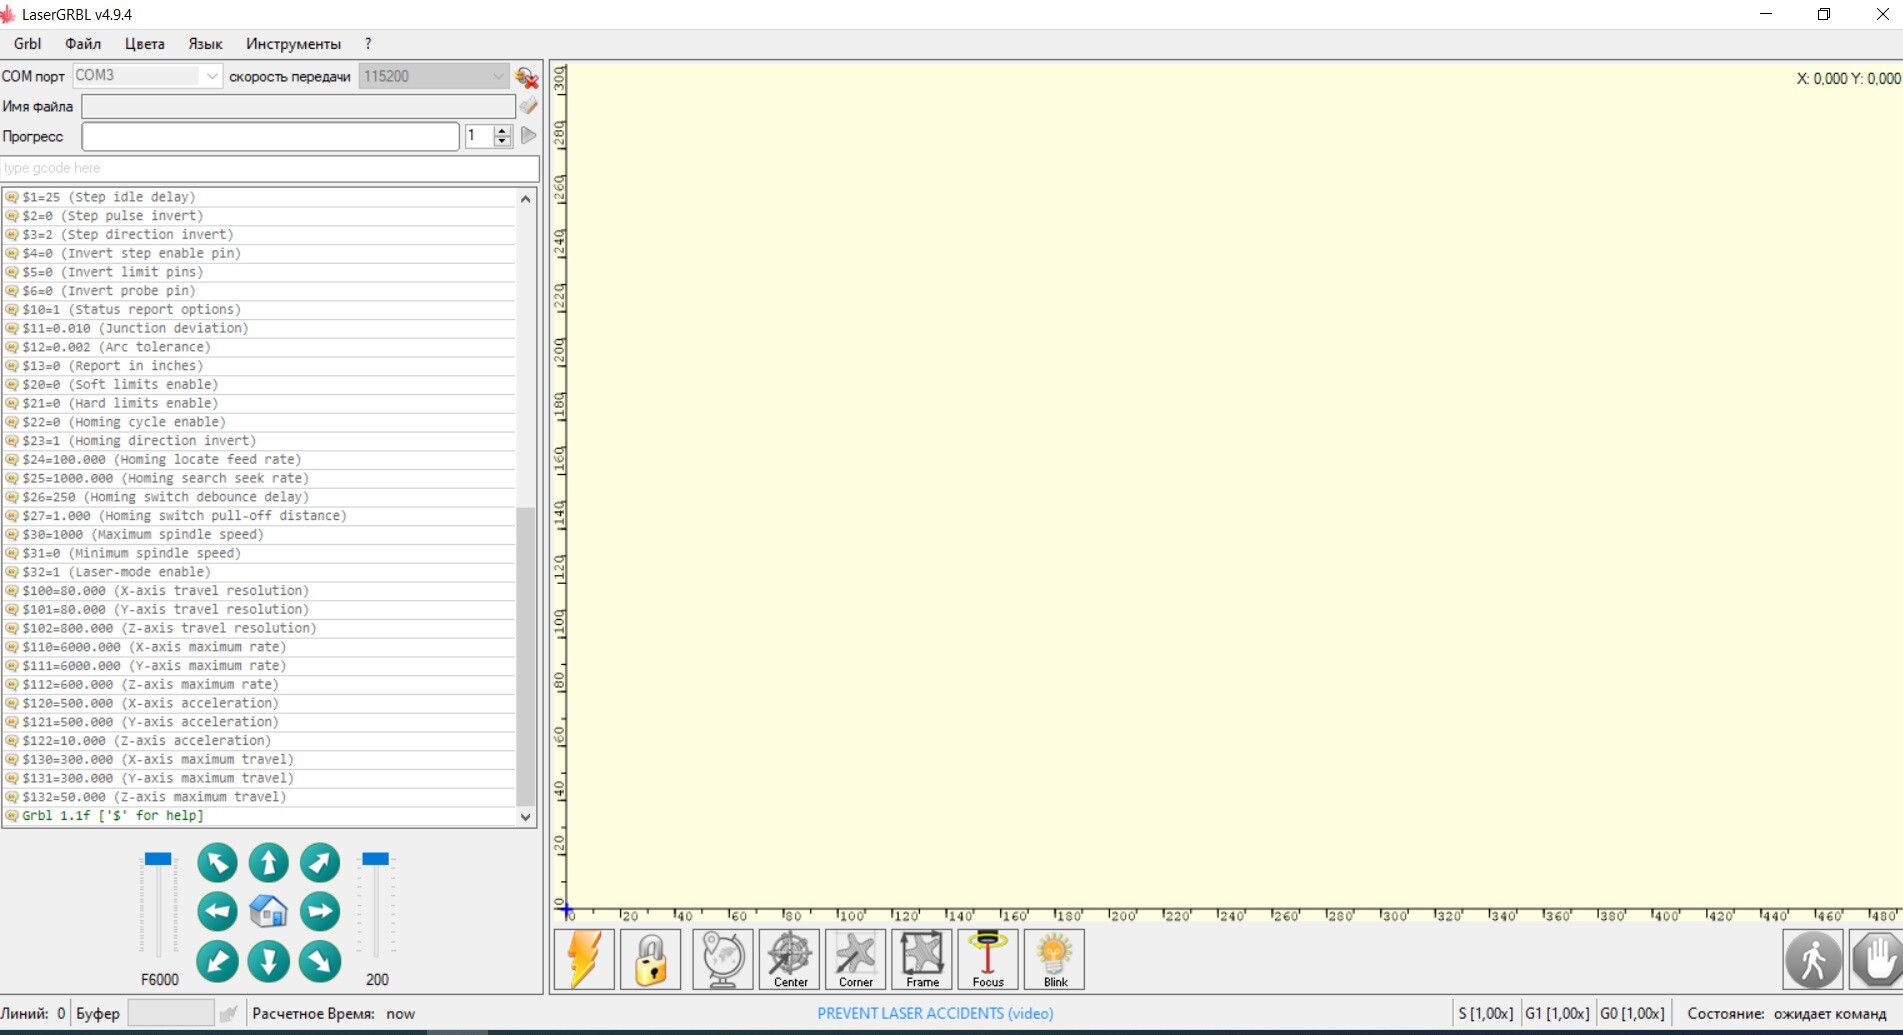Click the Frame button
The height and width of the screenshot is (1035, 1903).
point(922,959)
